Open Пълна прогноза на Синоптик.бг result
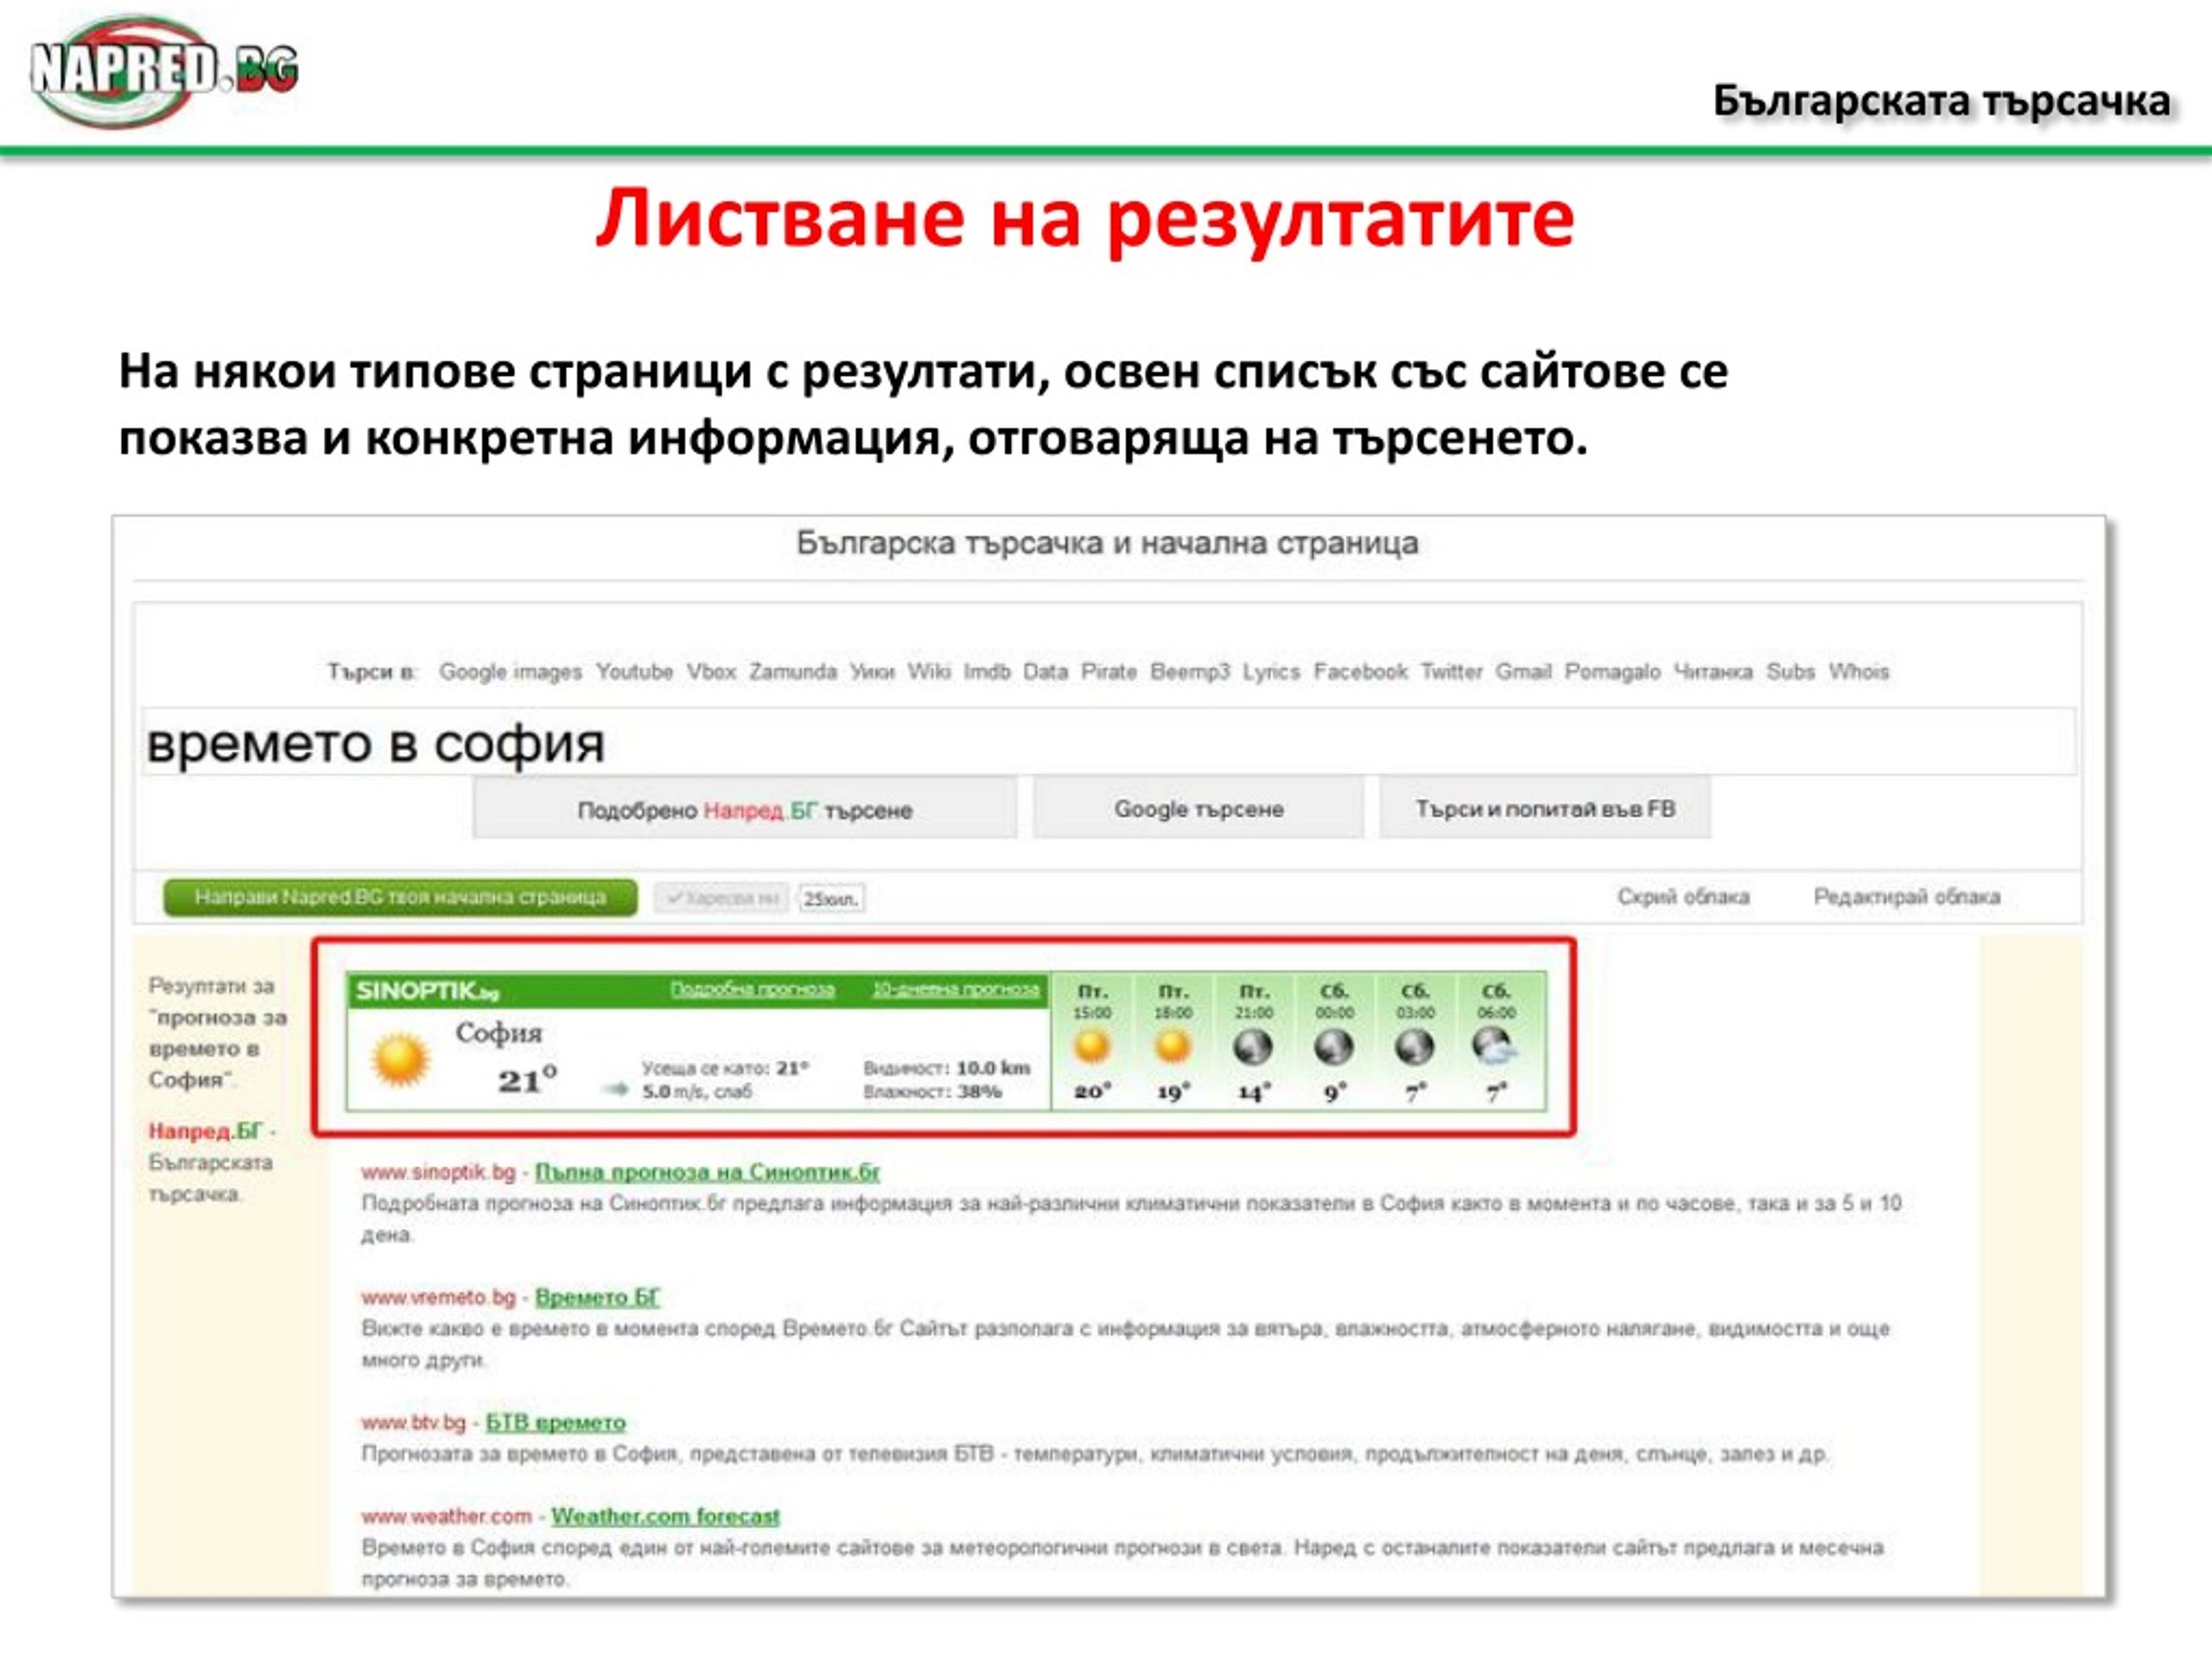The height and width of the screenshot is (1659, 2212). [x=707, y=1171]
